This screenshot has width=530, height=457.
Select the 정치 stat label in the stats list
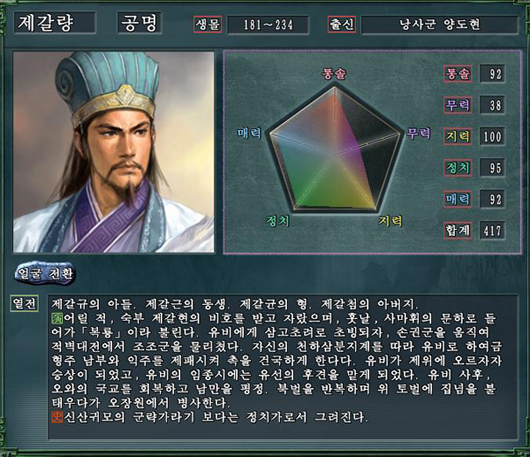(x=458, y=168)
